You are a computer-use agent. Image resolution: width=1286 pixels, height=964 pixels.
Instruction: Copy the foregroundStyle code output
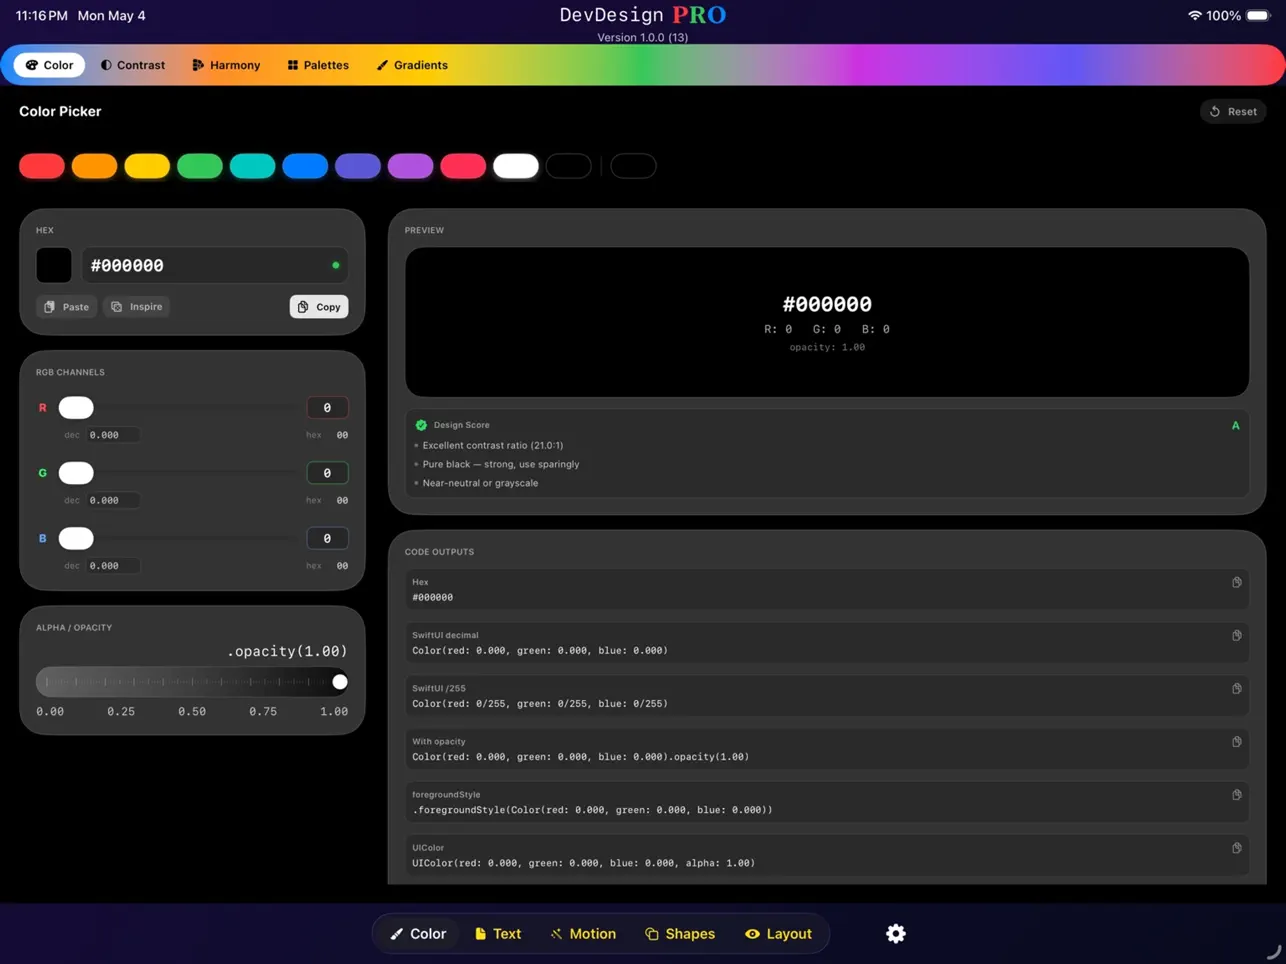click(1236, 795)
